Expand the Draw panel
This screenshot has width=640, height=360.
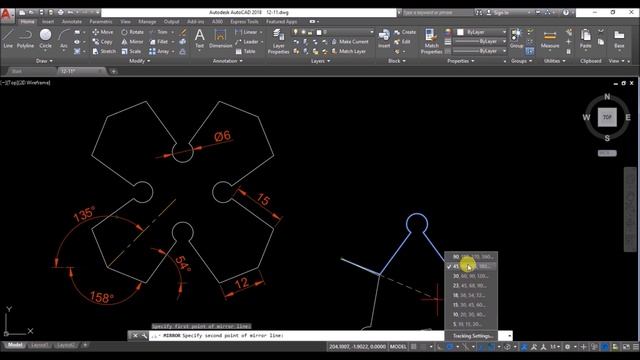click(x=44, y=61)
